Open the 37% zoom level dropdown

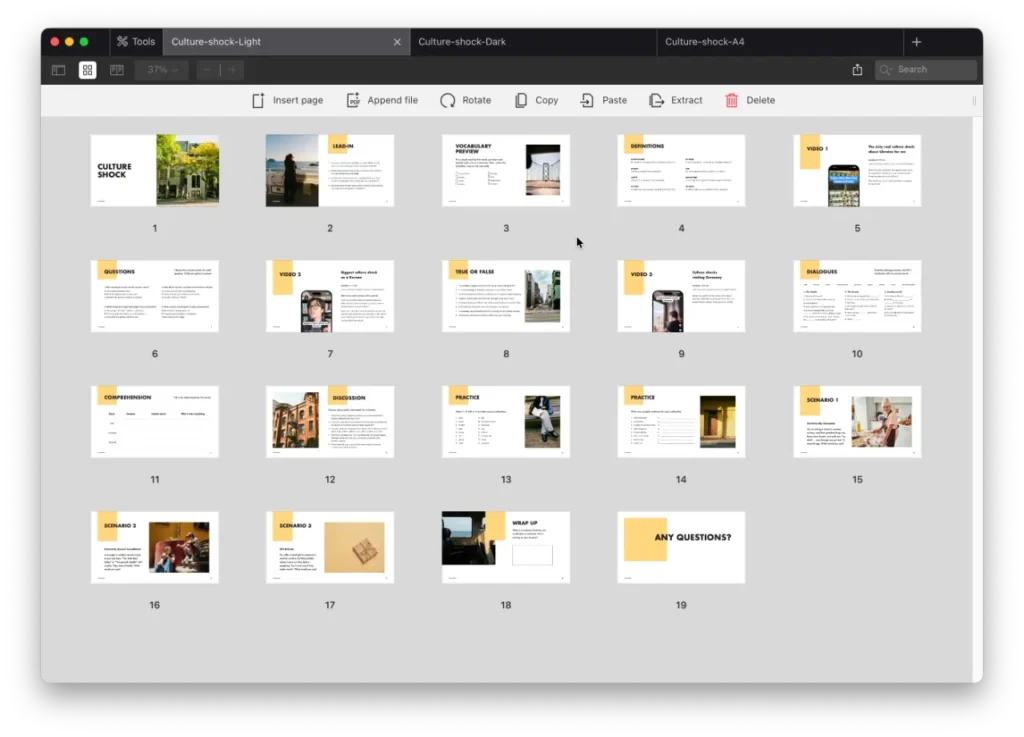(161, 70)
